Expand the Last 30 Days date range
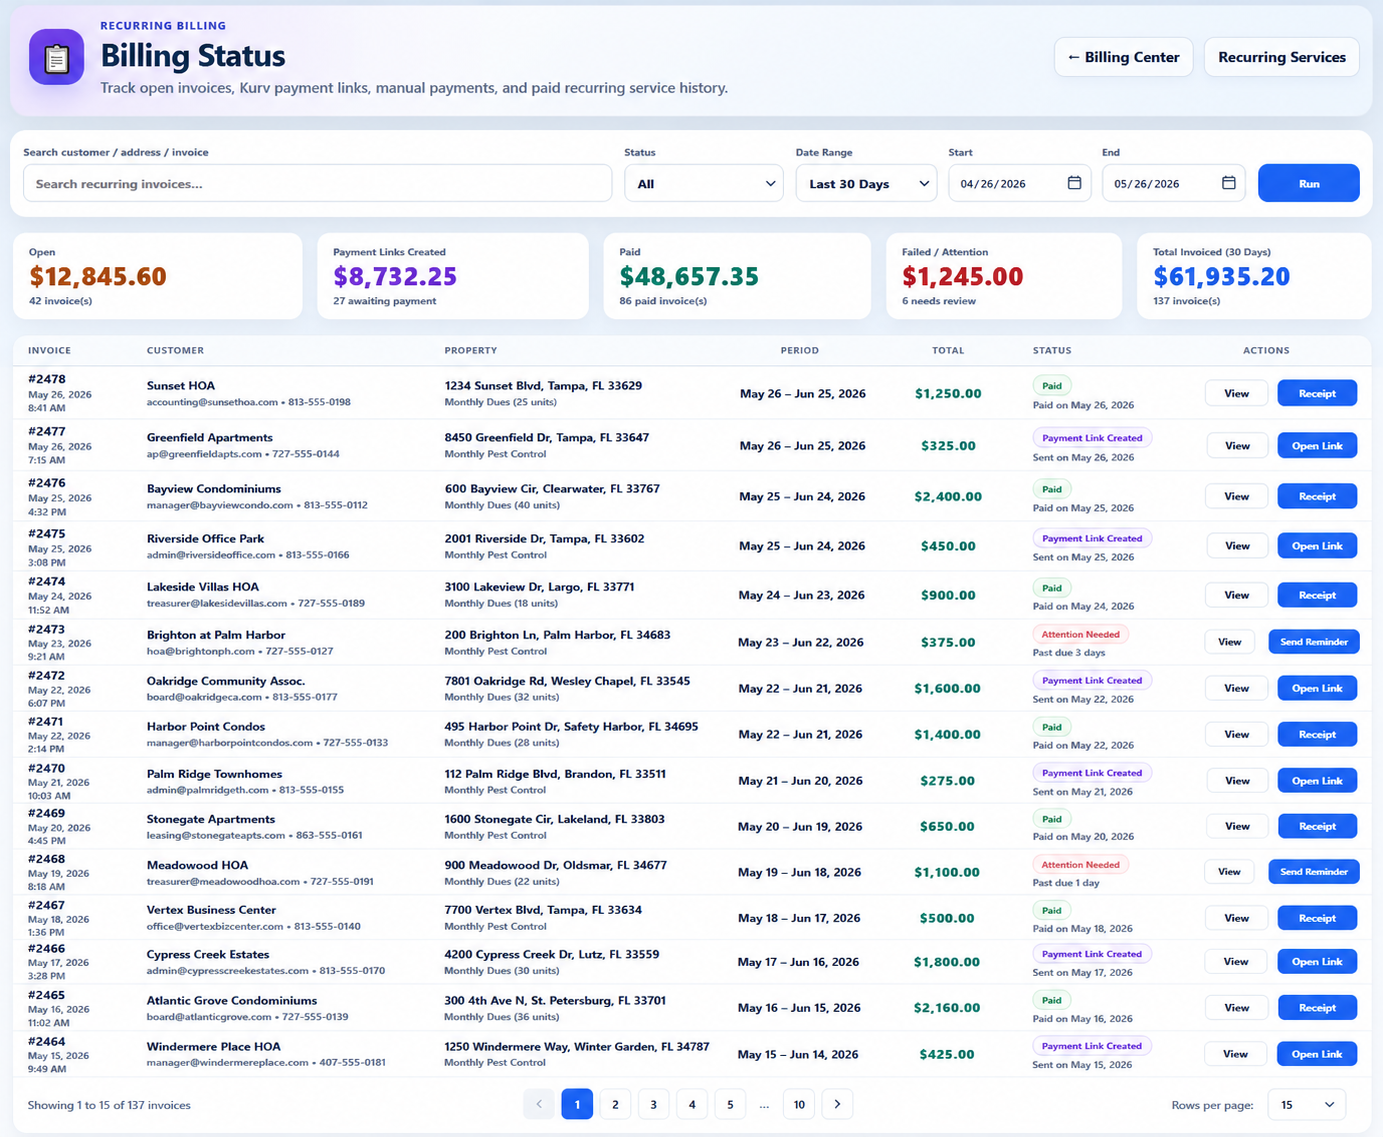 click(866, 184)
